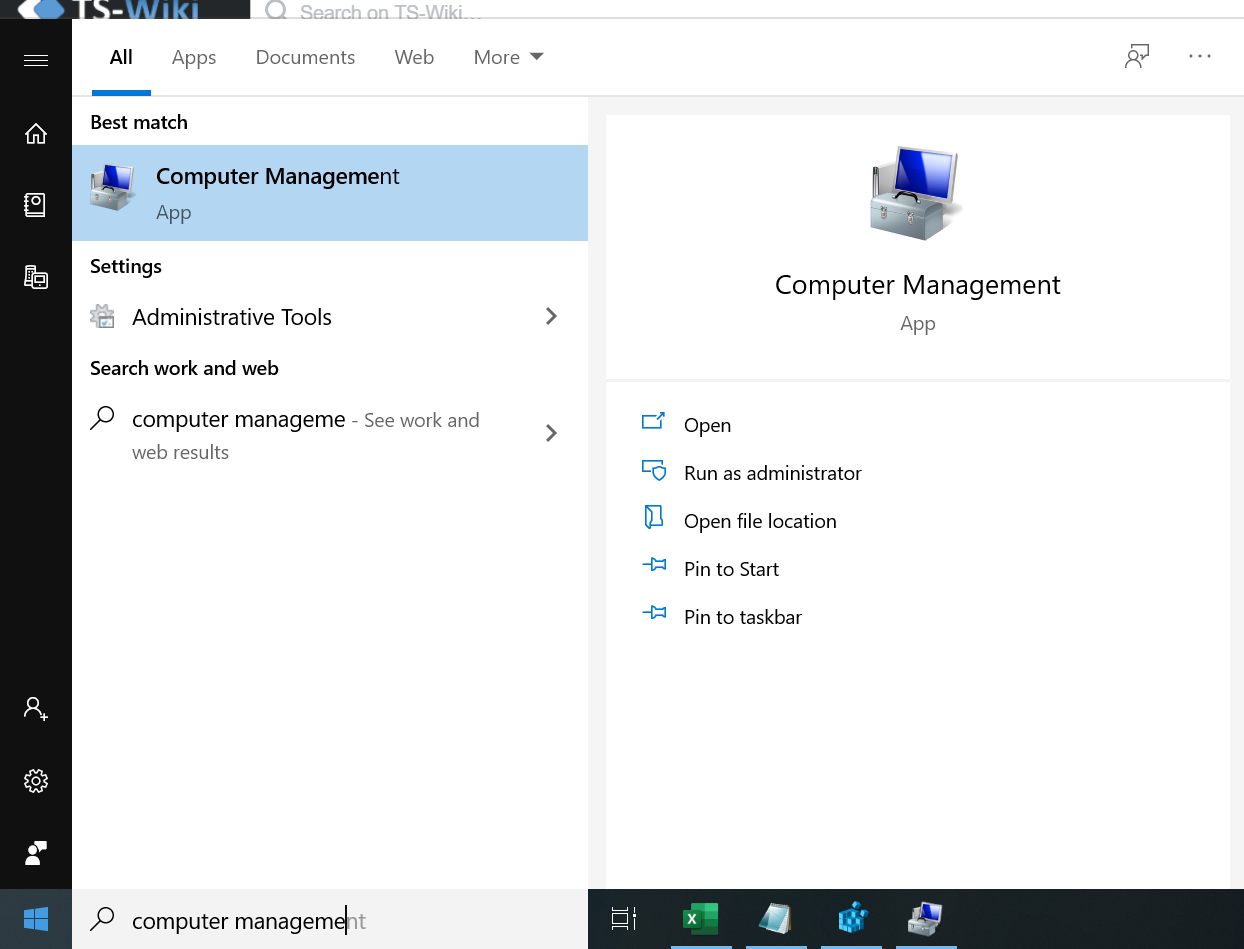Expand Administrative Tools arrow
Screen dimensions: 1244x949
coord(551,317)
